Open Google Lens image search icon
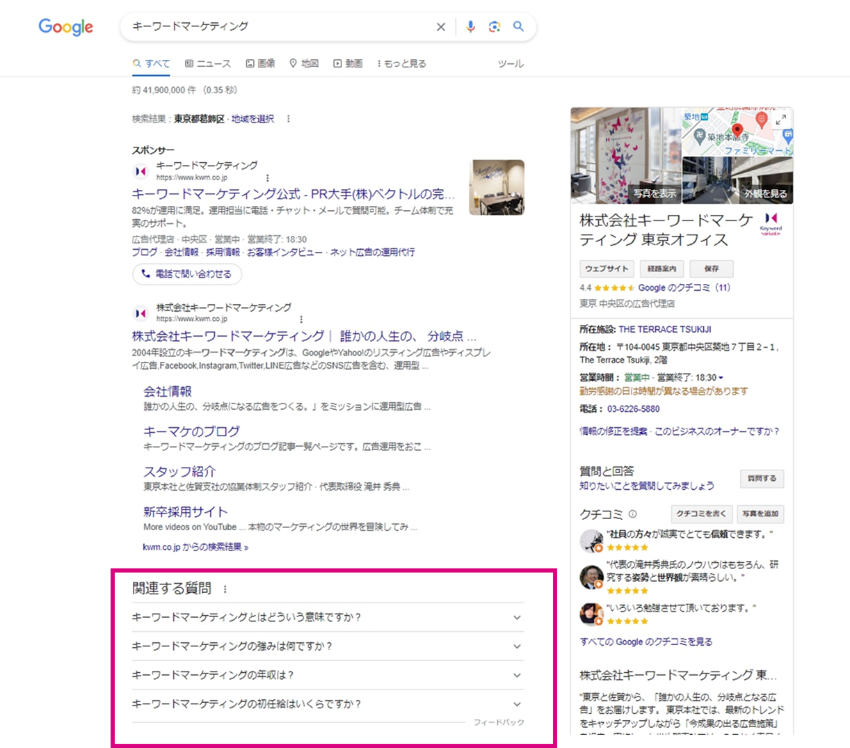 point(494,27)
